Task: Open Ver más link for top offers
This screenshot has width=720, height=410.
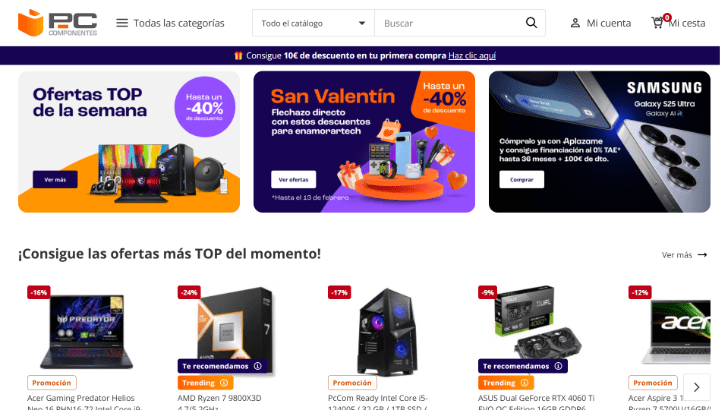Action: tap(684, 255)
